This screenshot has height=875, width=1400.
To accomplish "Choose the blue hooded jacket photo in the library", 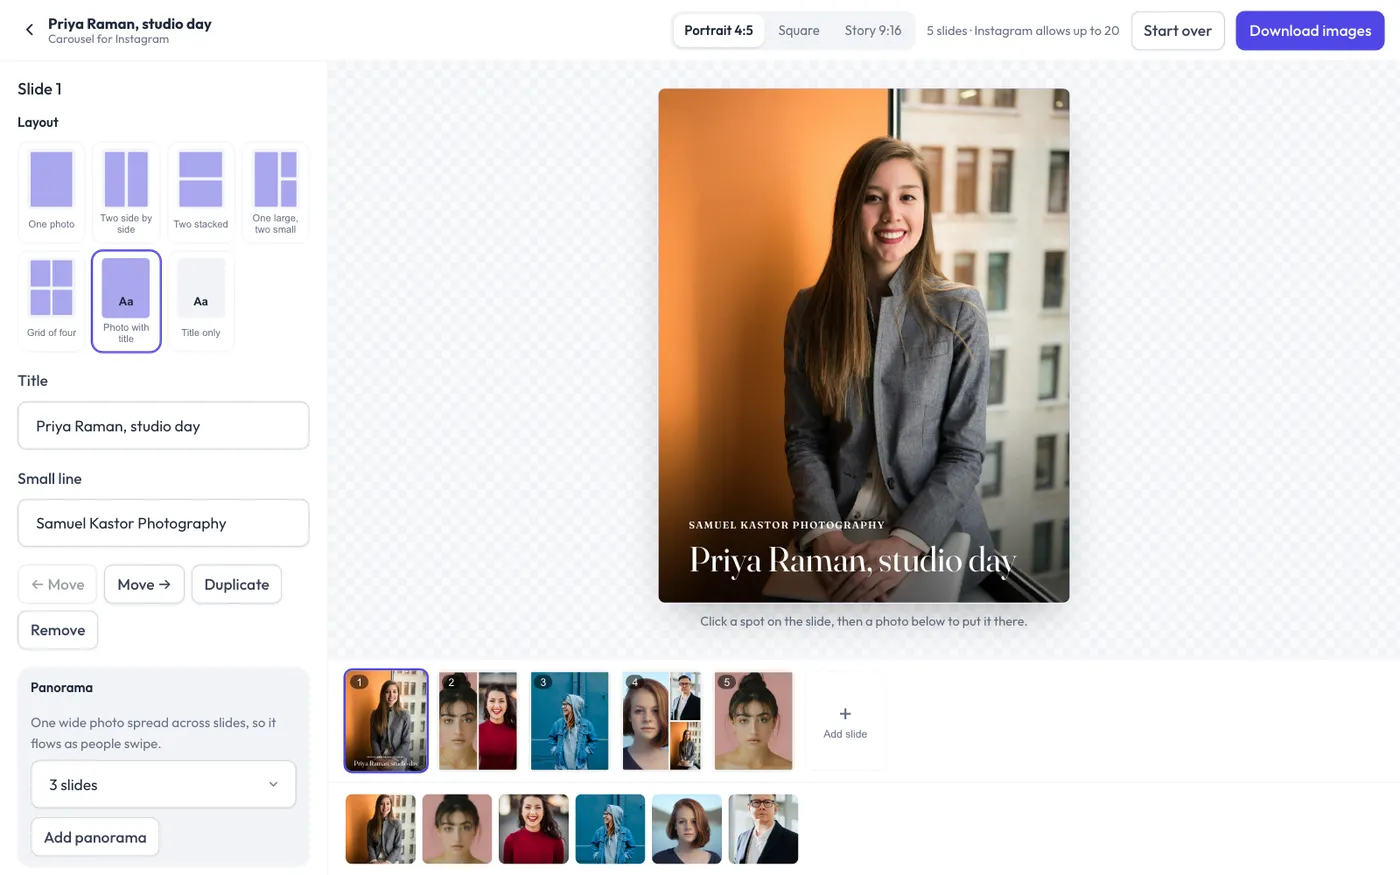I will (x=610, y=829).
